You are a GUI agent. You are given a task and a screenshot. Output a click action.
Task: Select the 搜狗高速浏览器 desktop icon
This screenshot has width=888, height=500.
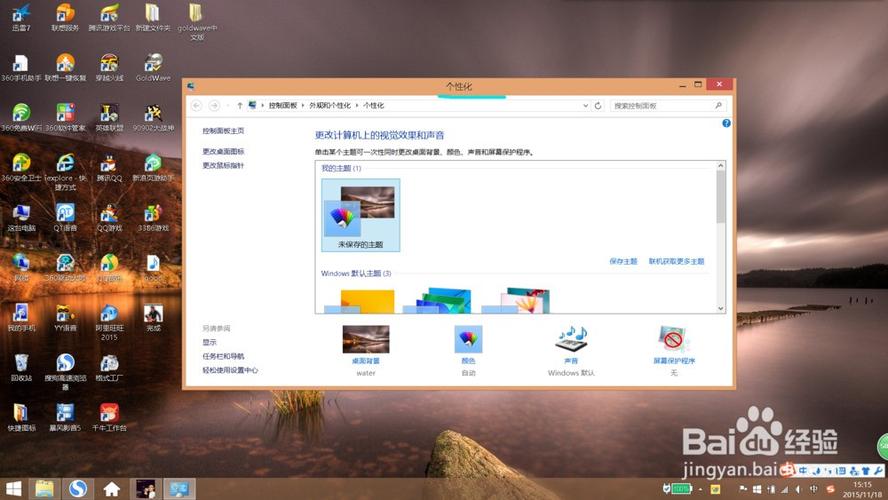(x=65, y=371)
